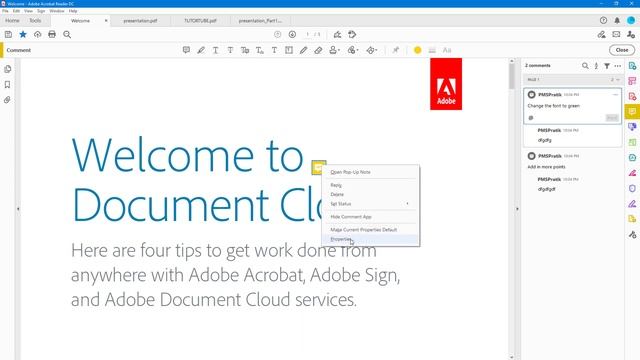Switch to the Tools tab
640x360 pixels.
pos(35,20)
